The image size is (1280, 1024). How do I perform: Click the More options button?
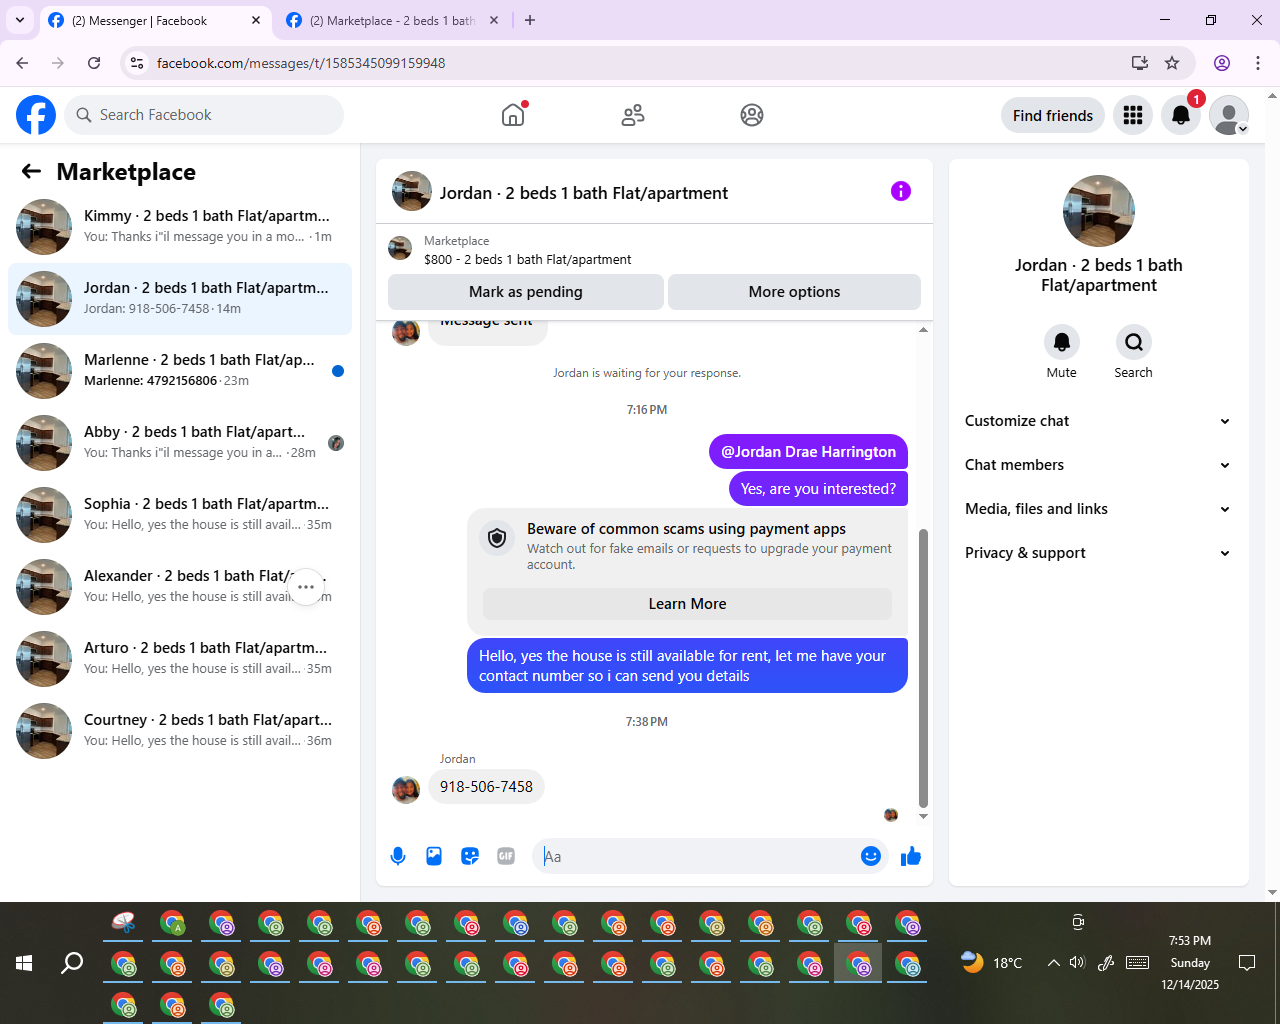click(795, 292)
